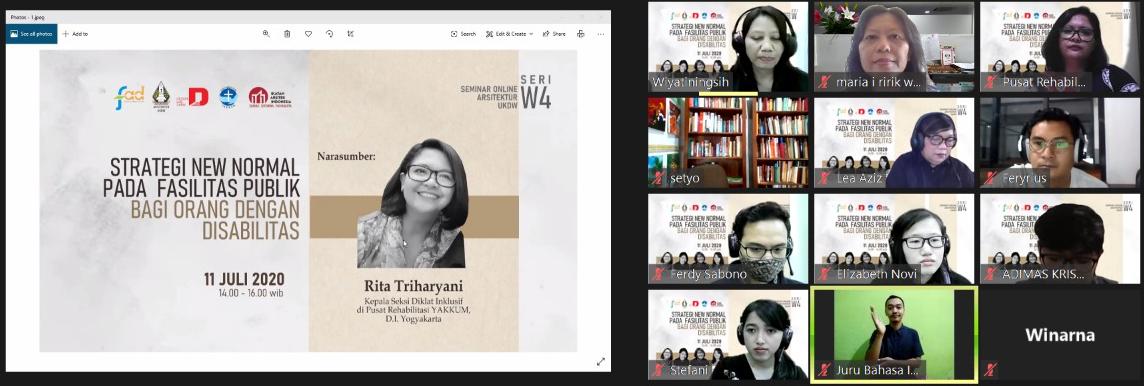Rotate the photo using the rotate icon
The width and height of the screenshot is (1144, 386).
[329, 34]
